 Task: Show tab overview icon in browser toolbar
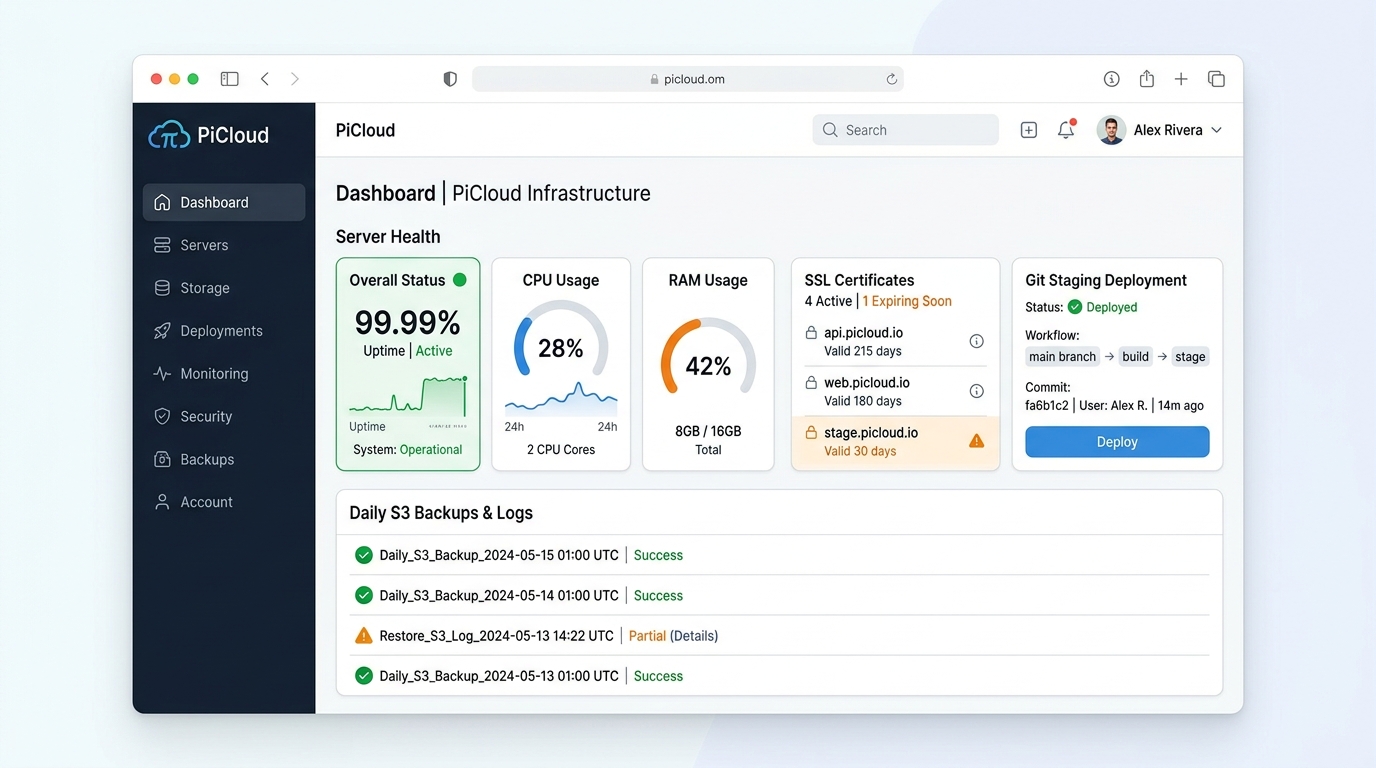click(x=1216, y=79)
